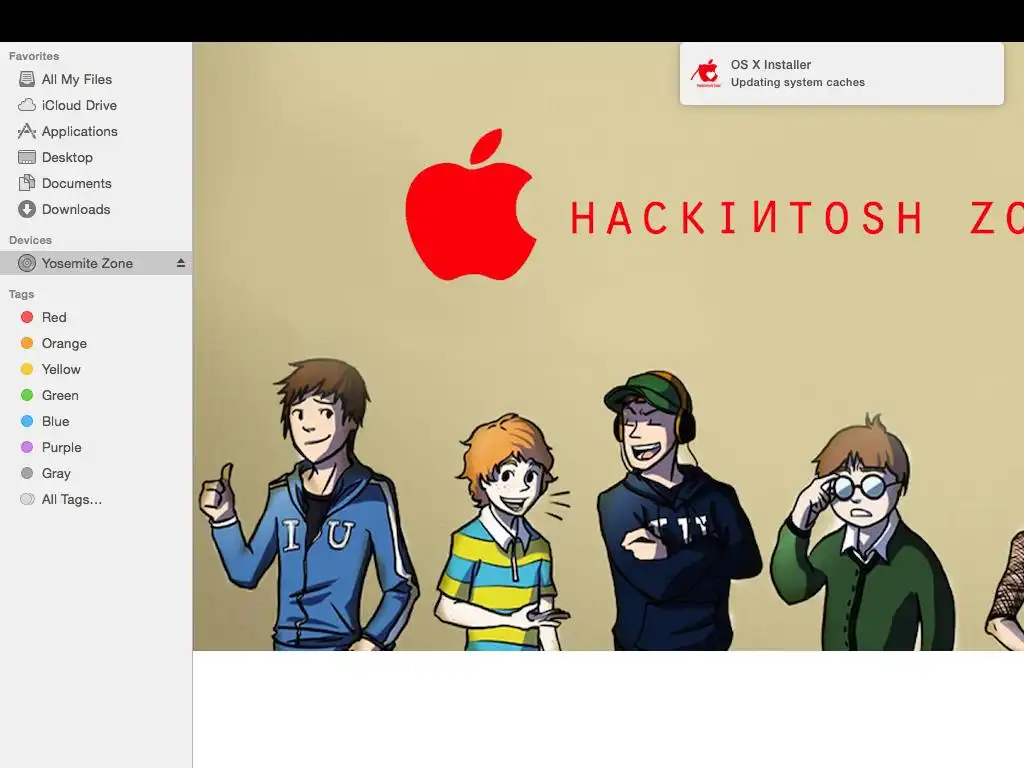
Task: Click the Tags section header
Action: coord(22,294)
